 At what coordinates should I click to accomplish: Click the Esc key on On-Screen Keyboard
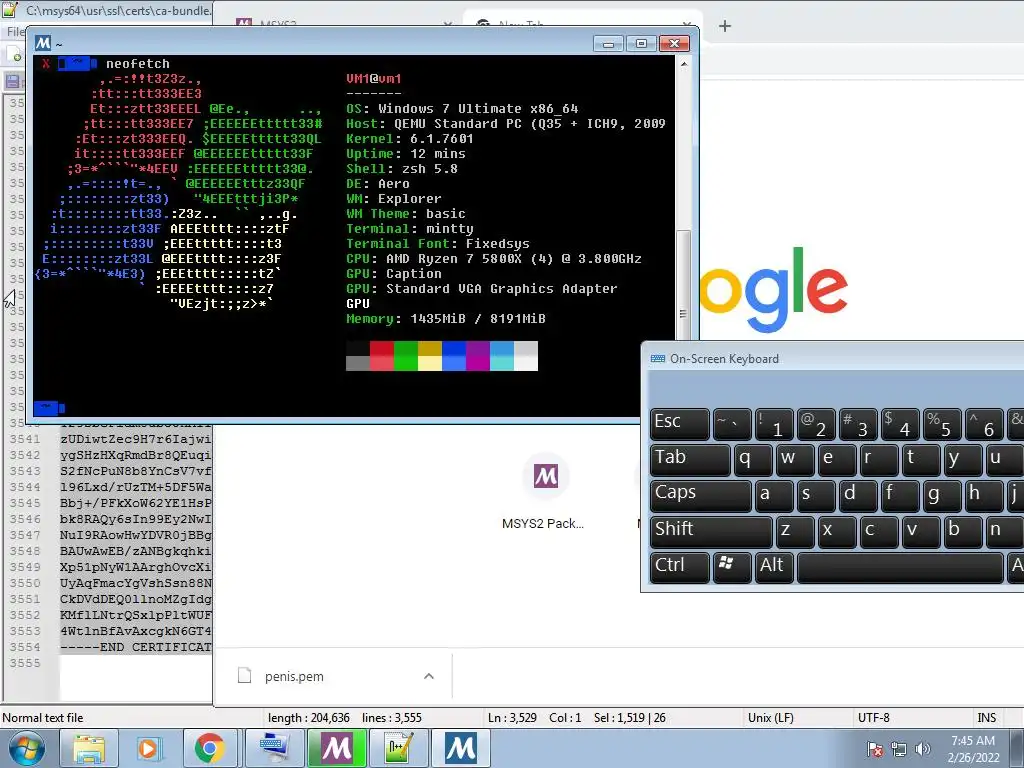click(x=680, y=423)
